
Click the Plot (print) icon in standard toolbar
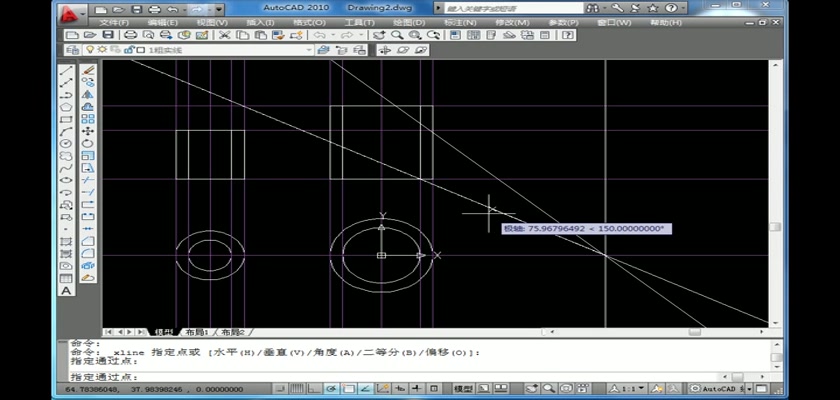130,35
